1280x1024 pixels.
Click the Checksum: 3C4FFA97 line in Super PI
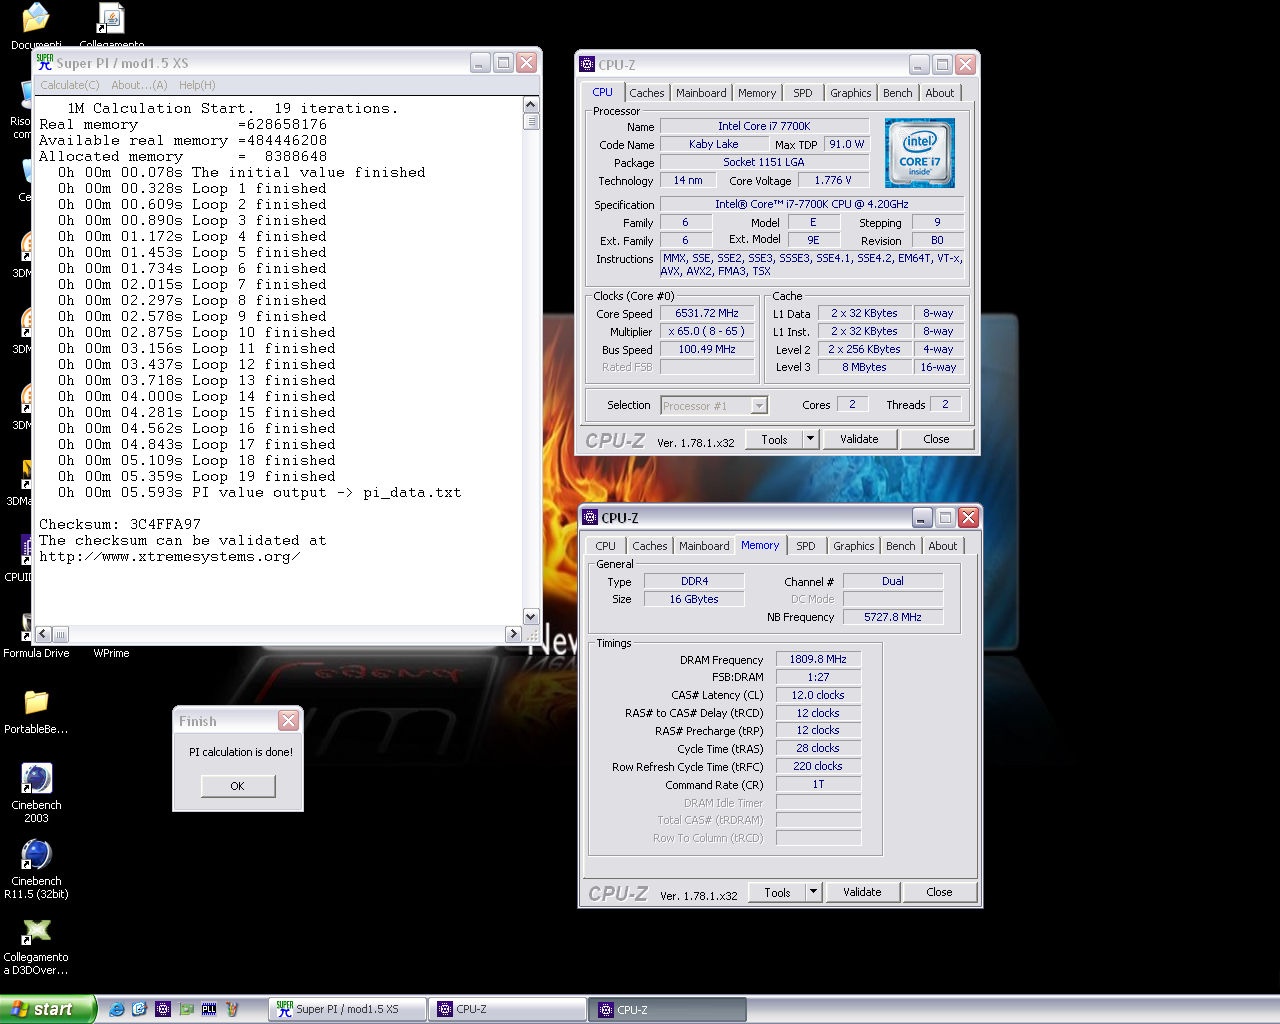tap(120, 524)
